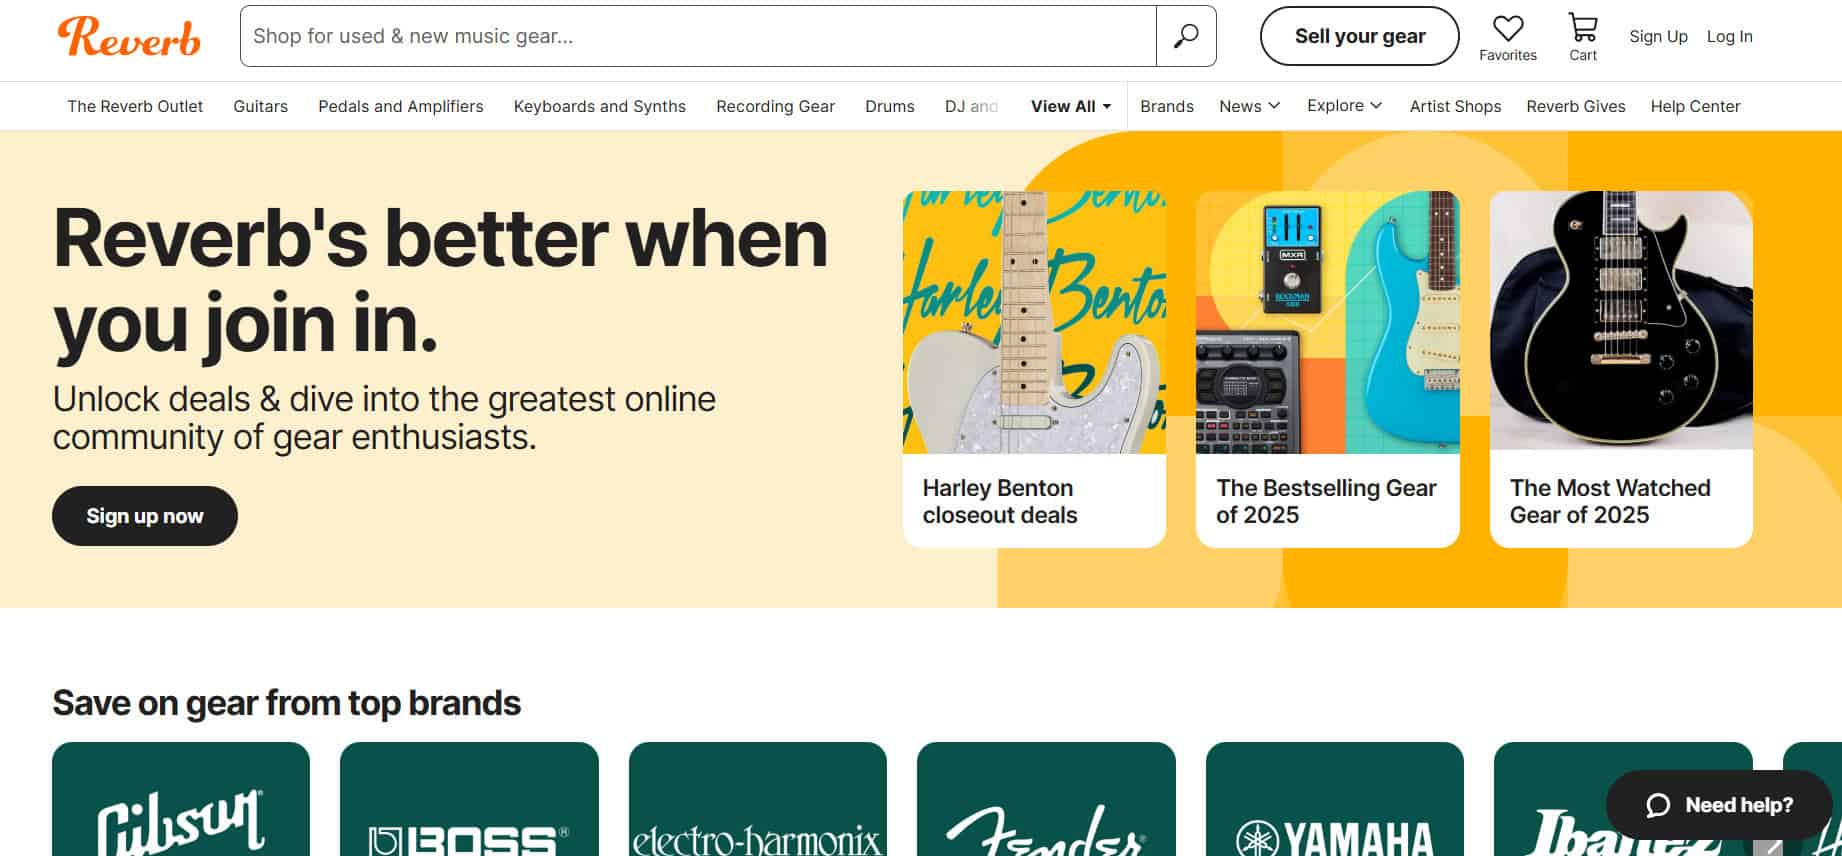The width and height of the screenshot is (1842, 856).
Task: Open Harley Benton closeout deals card
Action: [x=1034, y=369]
